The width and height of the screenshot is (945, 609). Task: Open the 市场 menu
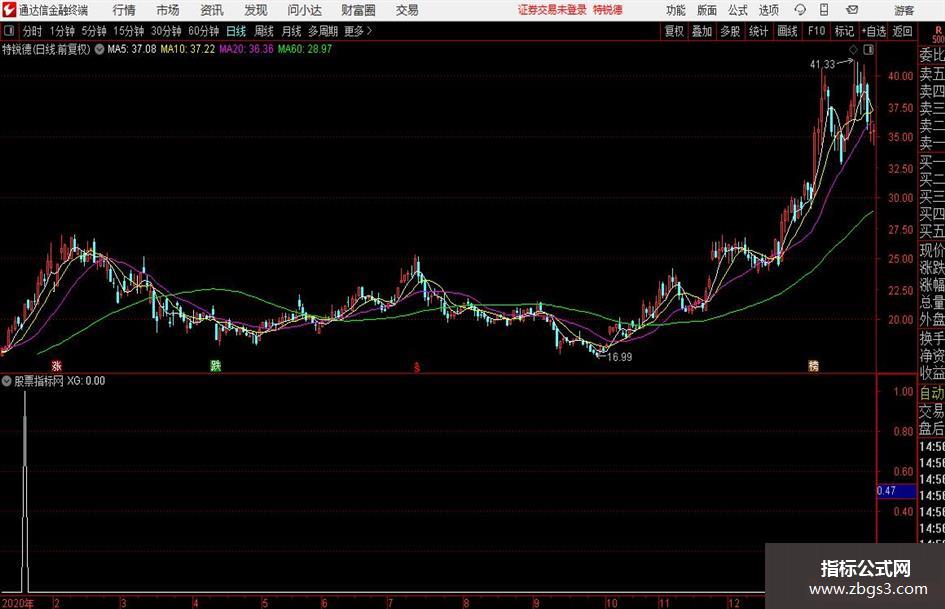(x=168, y=10)
